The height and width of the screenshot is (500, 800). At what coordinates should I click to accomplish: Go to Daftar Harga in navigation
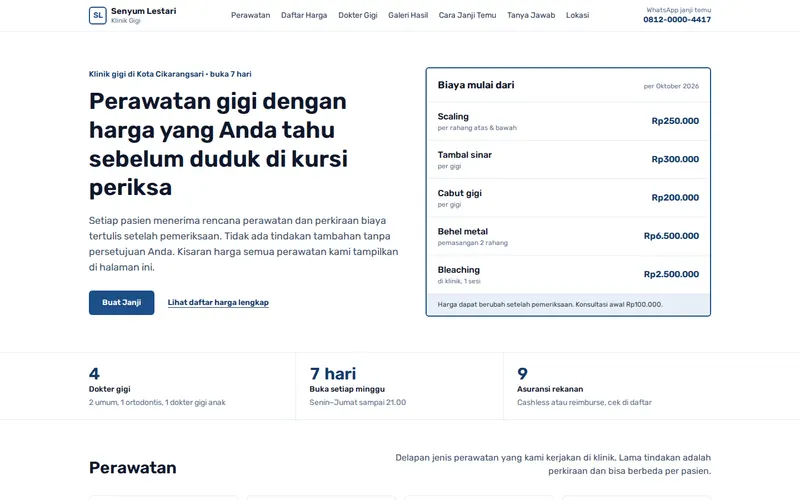pyautogui.click(x=304, y=15)
